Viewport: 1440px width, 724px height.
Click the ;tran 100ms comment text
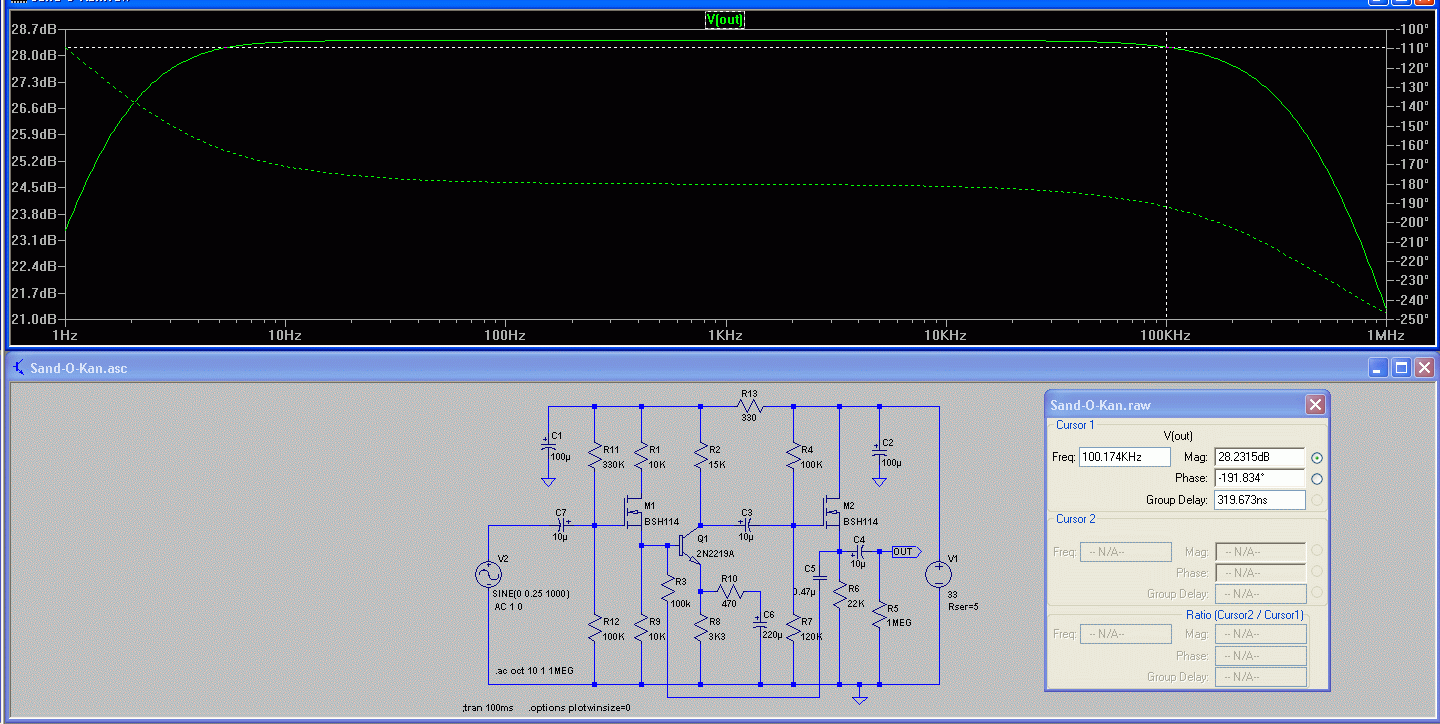click(488, 707)
